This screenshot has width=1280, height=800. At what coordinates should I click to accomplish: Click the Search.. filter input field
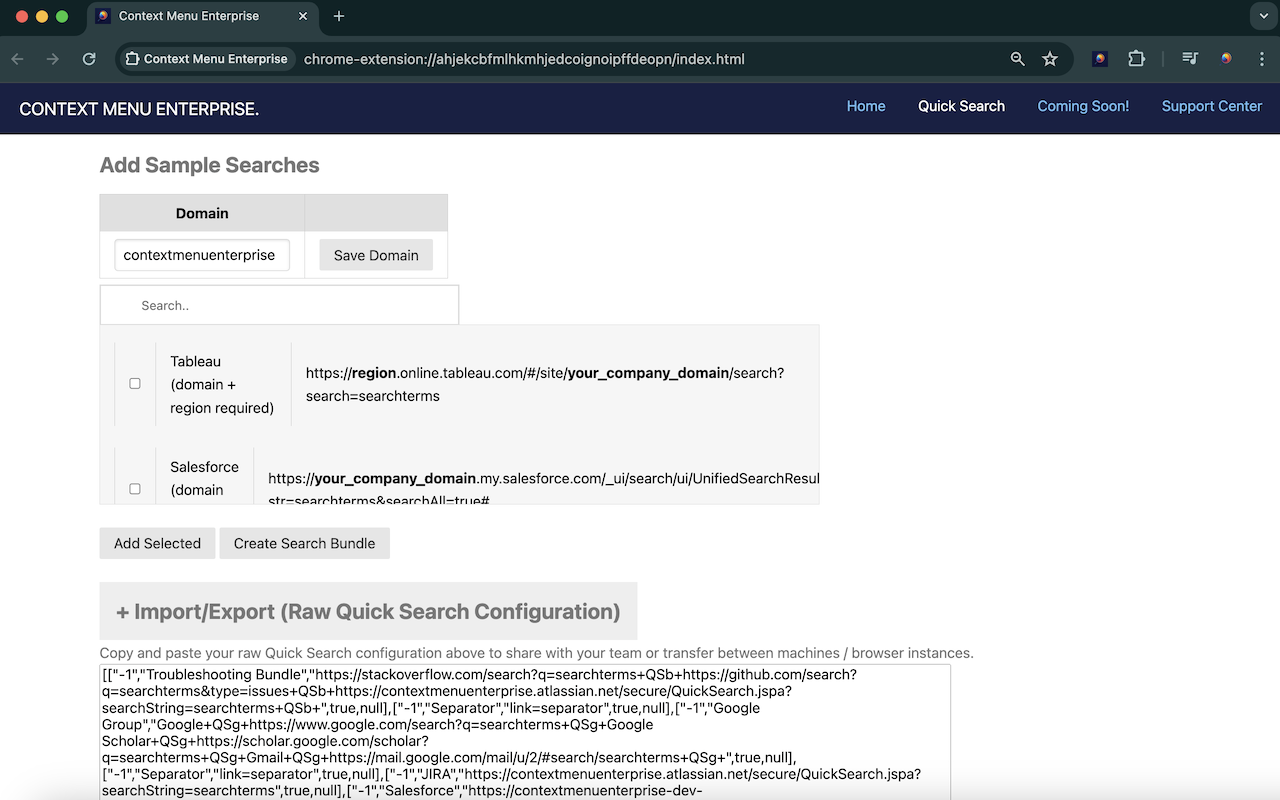[x=278, y=304]
